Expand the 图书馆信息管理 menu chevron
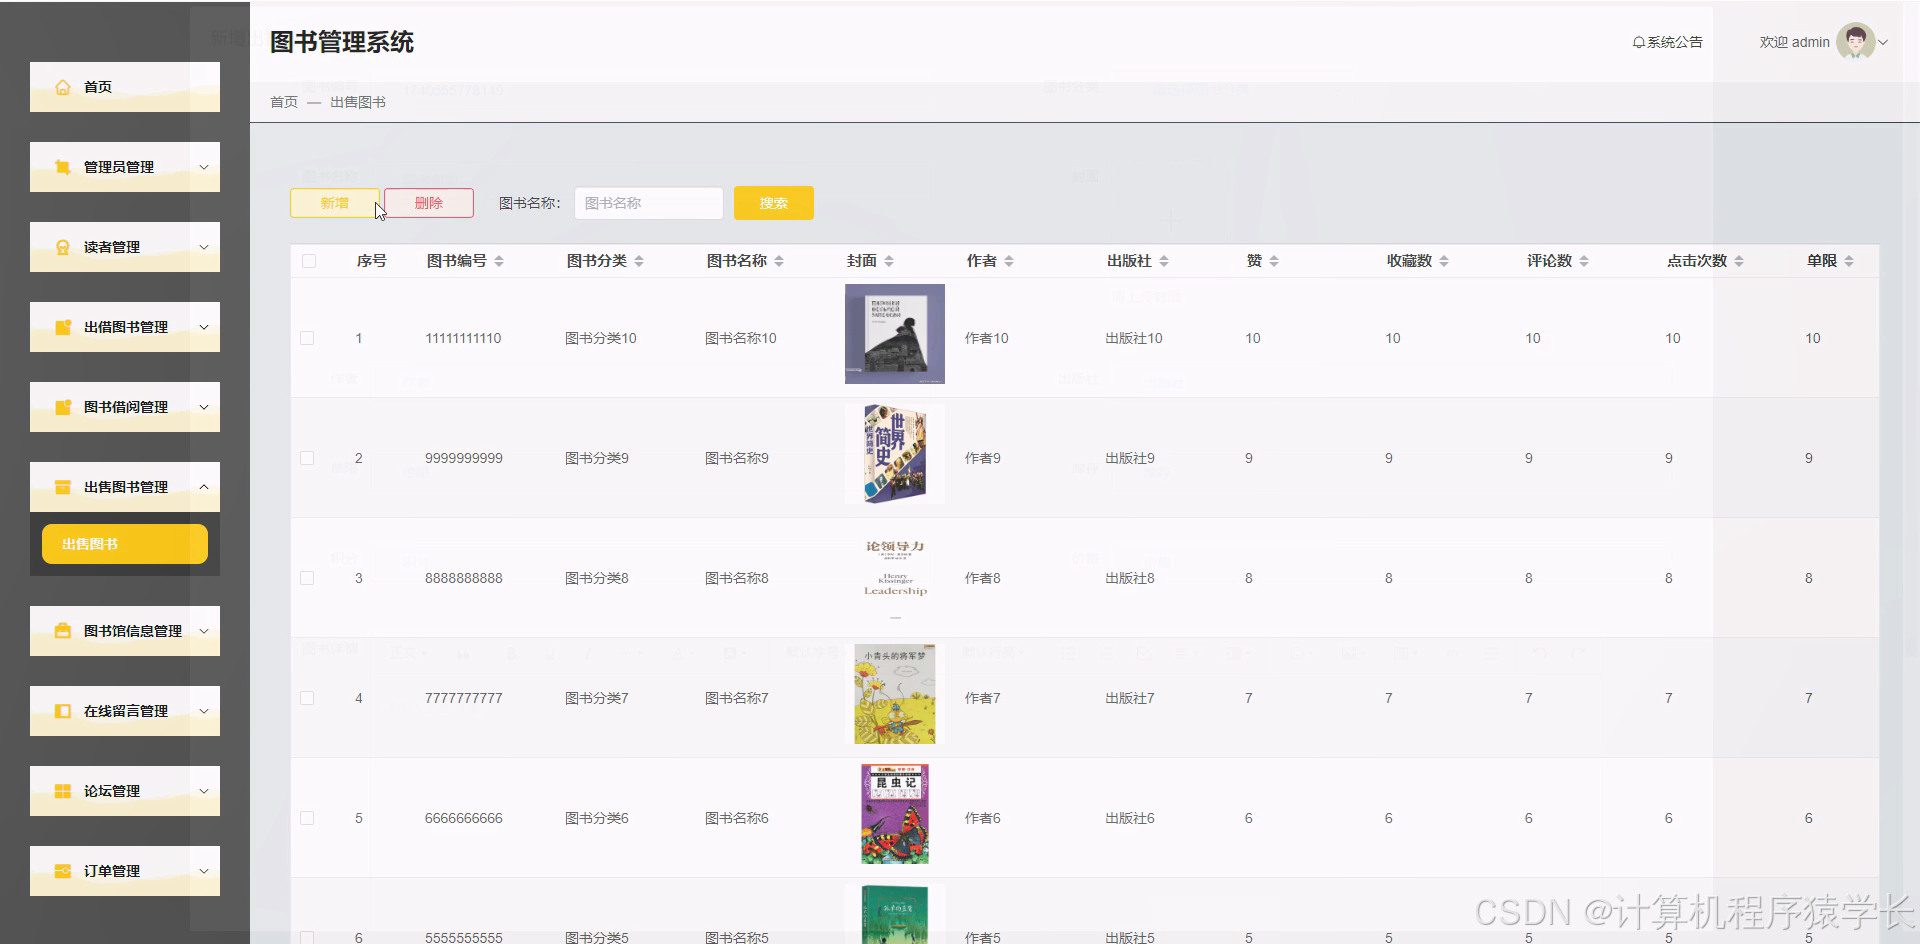This screenshot has width=1920, height=944. (x=204, y=631)
